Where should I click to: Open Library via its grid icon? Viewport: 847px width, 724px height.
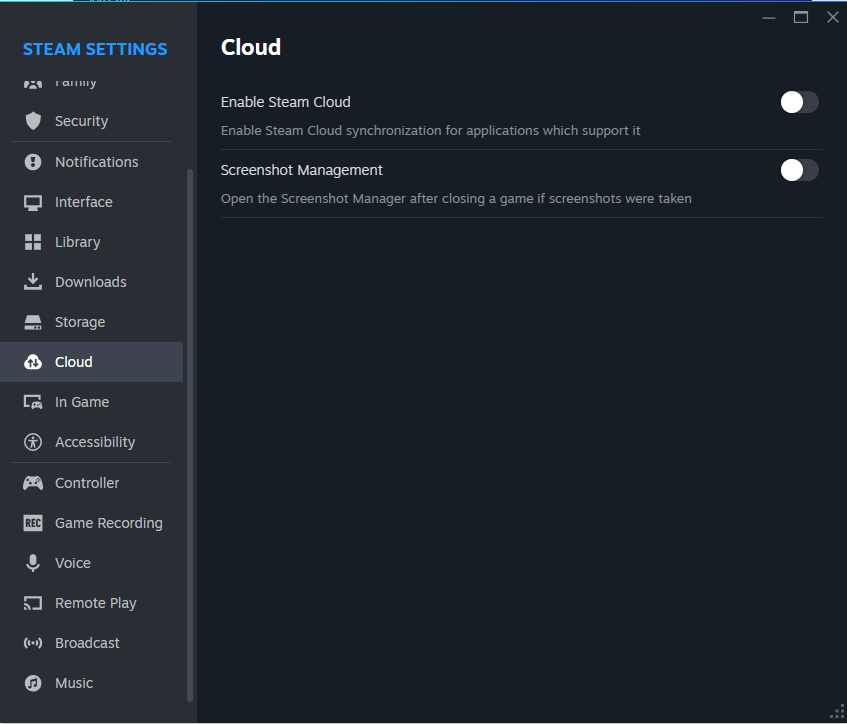(33, 242)
